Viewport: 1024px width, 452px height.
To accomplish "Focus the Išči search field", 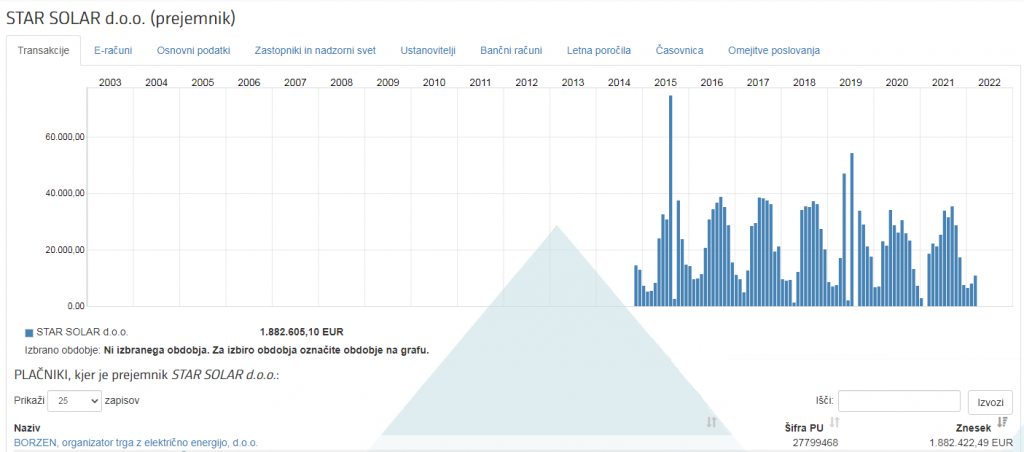I will tap(899, 401).
